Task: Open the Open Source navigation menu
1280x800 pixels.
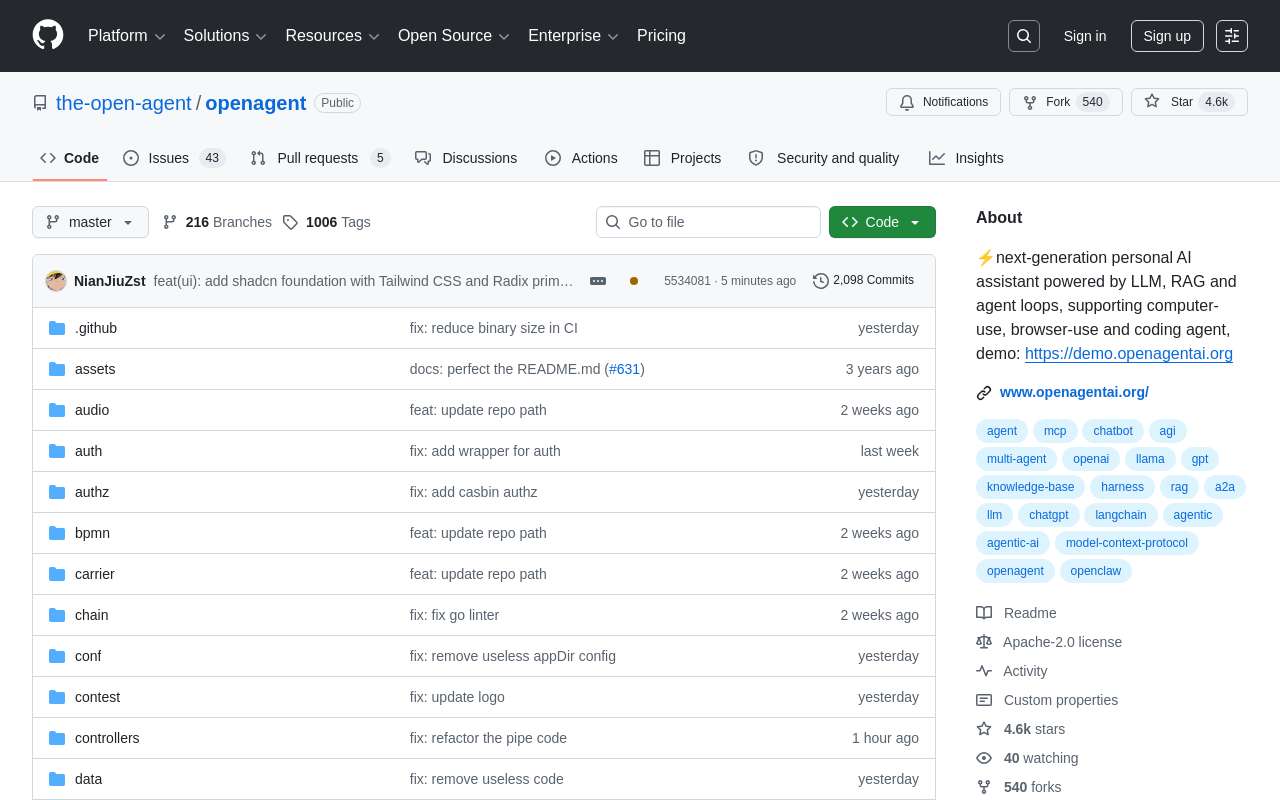Action: click(x=454, y=36)
